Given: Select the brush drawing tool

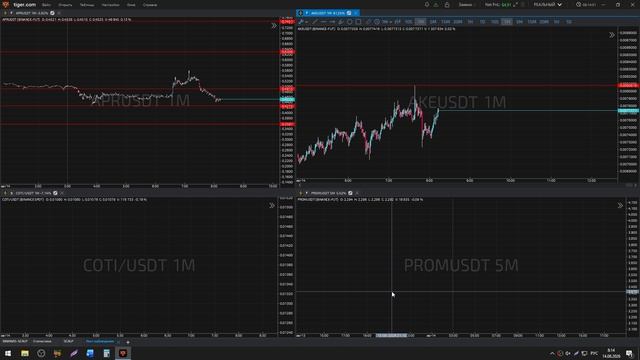Looking at the screenshot, I should click(x=341, y=22).
